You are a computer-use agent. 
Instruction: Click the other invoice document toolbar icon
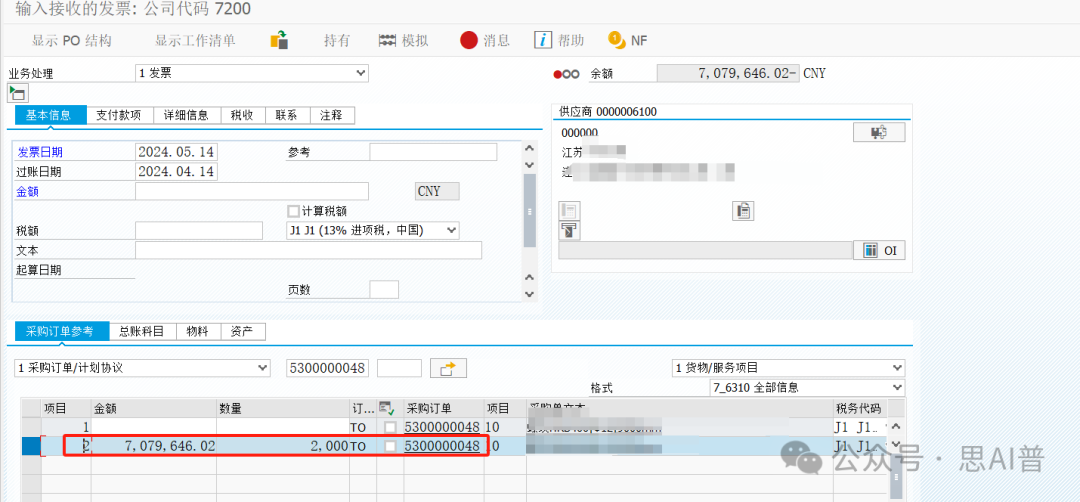click(x=279, y=40)
